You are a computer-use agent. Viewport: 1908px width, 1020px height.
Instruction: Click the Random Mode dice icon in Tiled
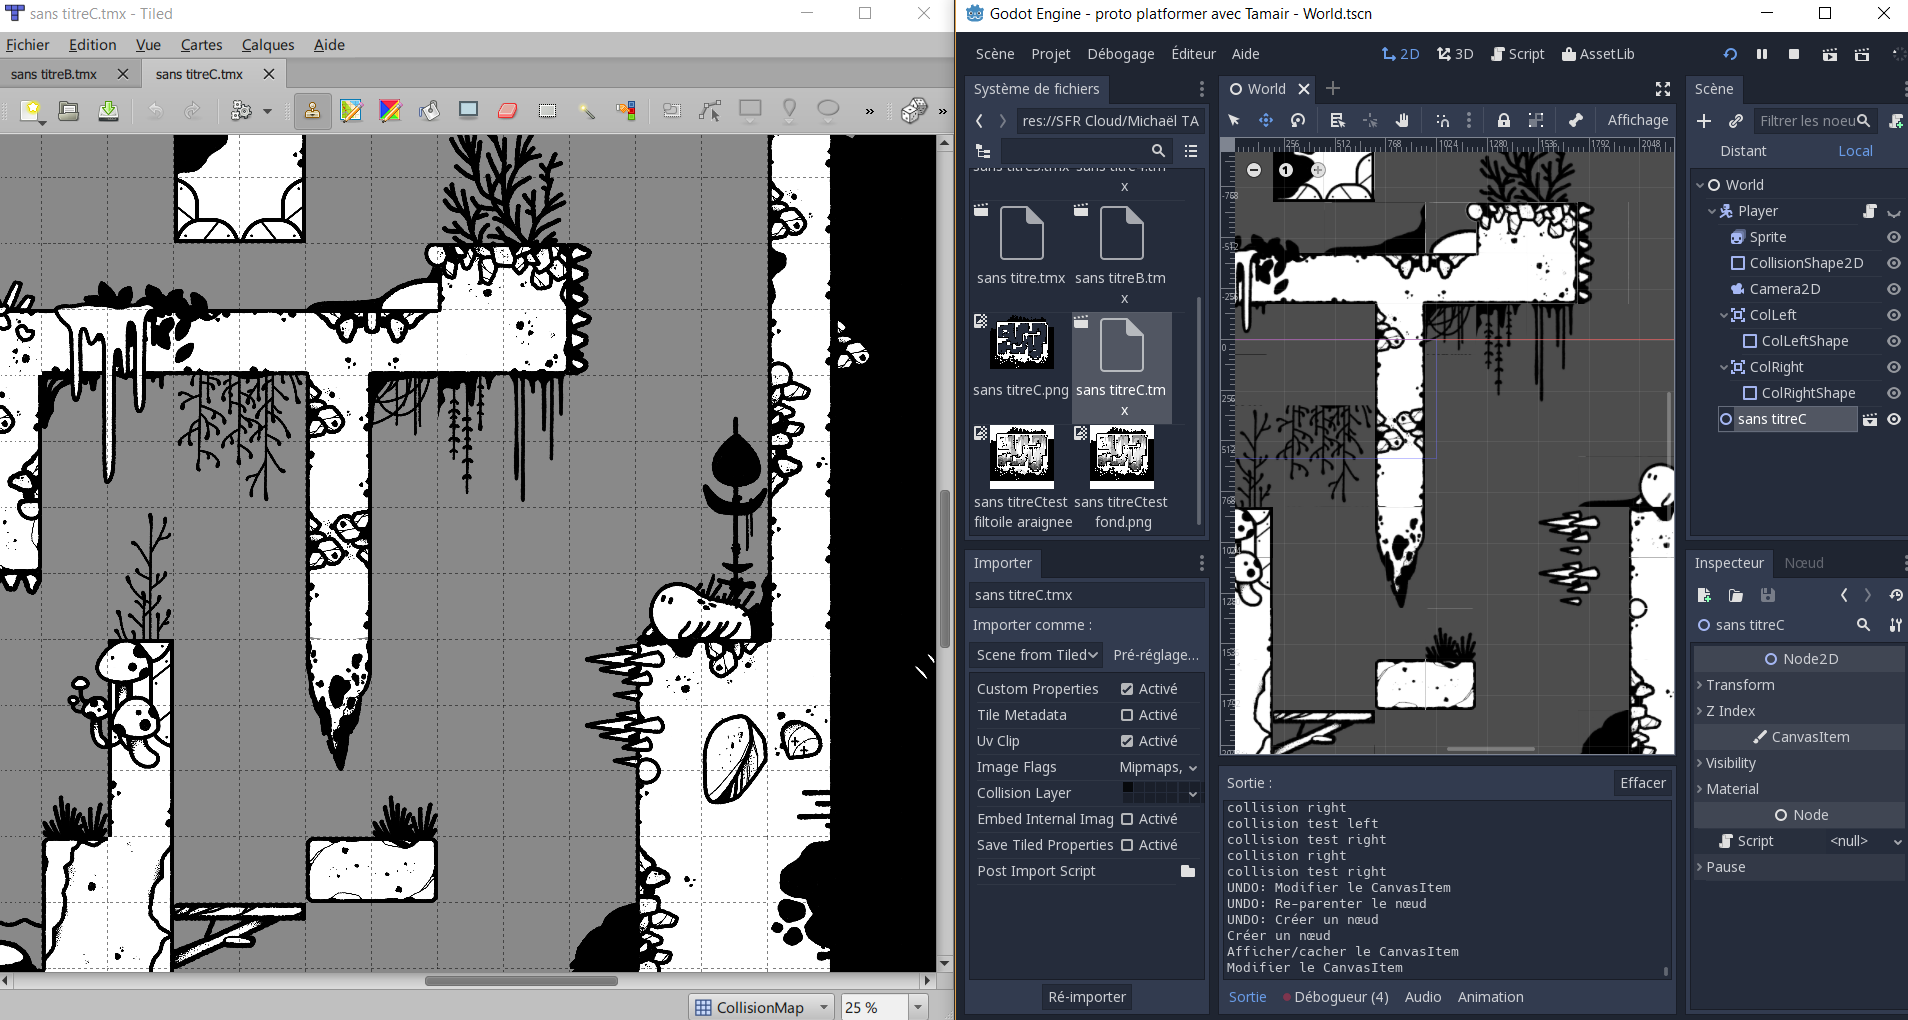pyautogui.click(x=914, y=111)
